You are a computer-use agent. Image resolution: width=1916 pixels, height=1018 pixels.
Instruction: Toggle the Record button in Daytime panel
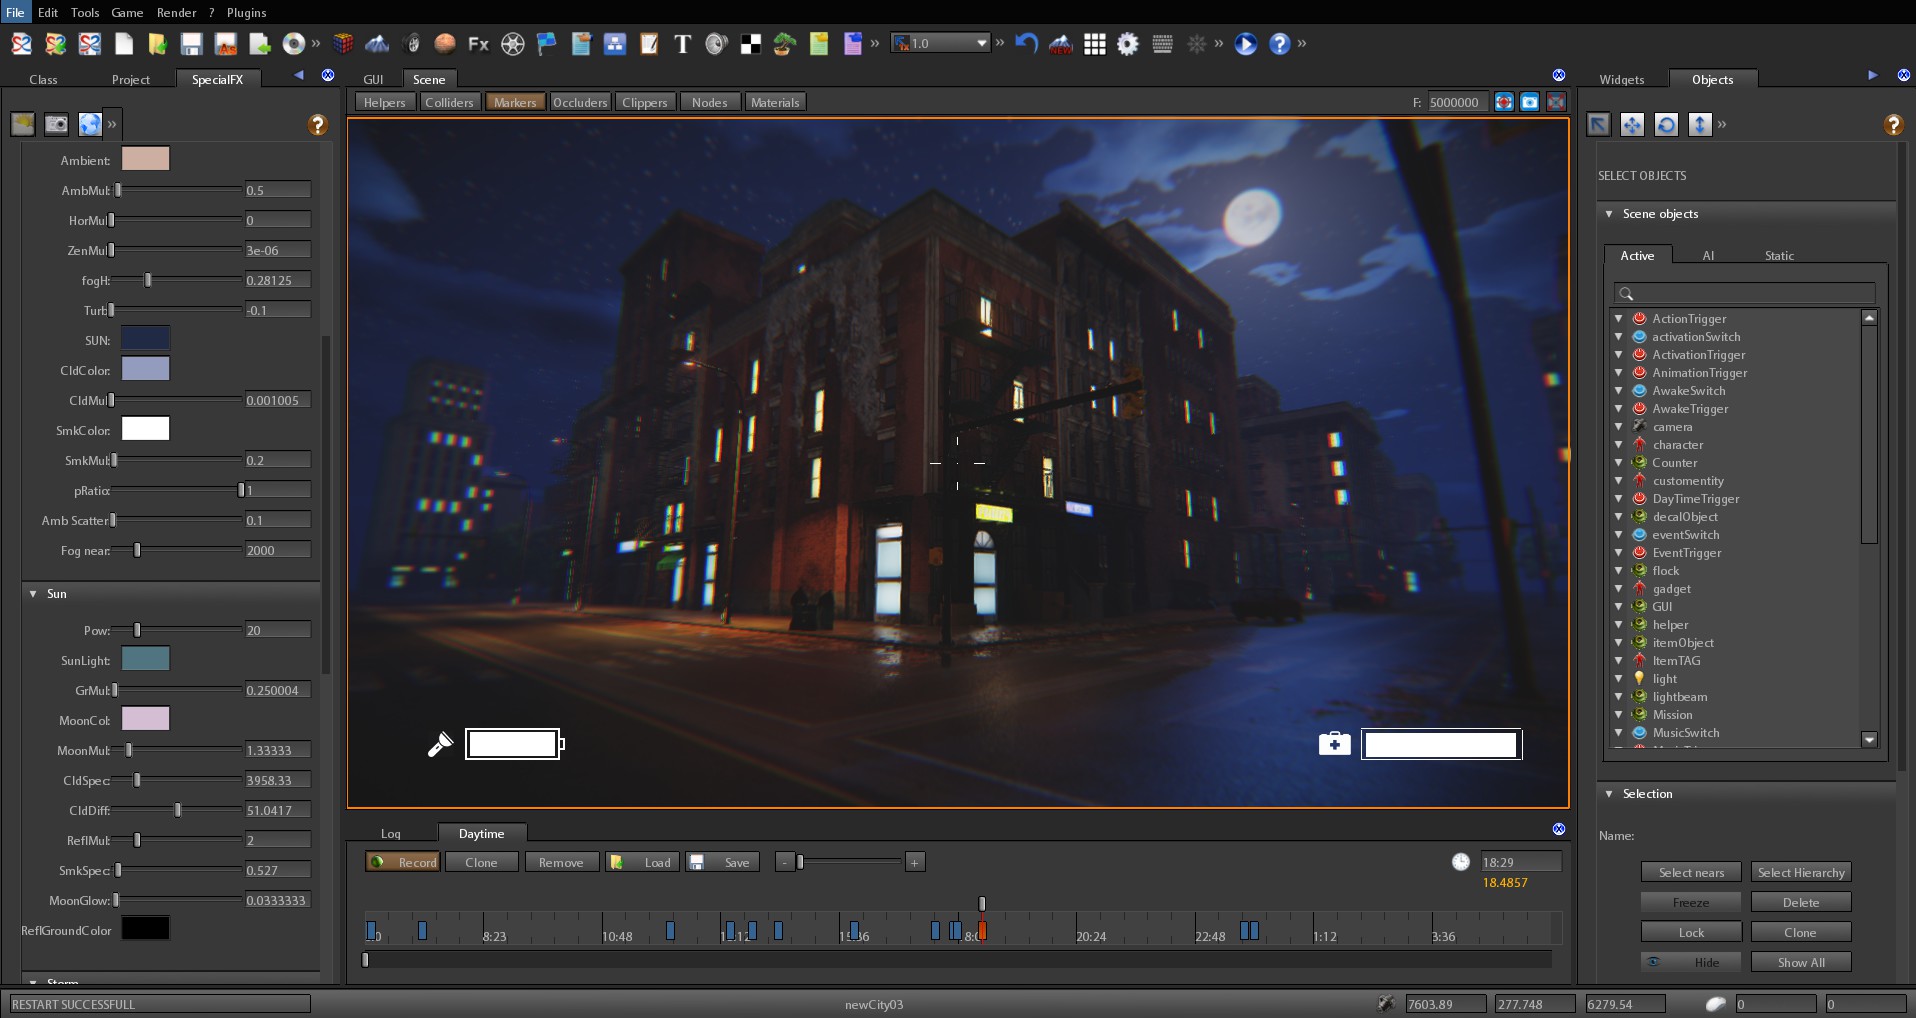[403, 862]
